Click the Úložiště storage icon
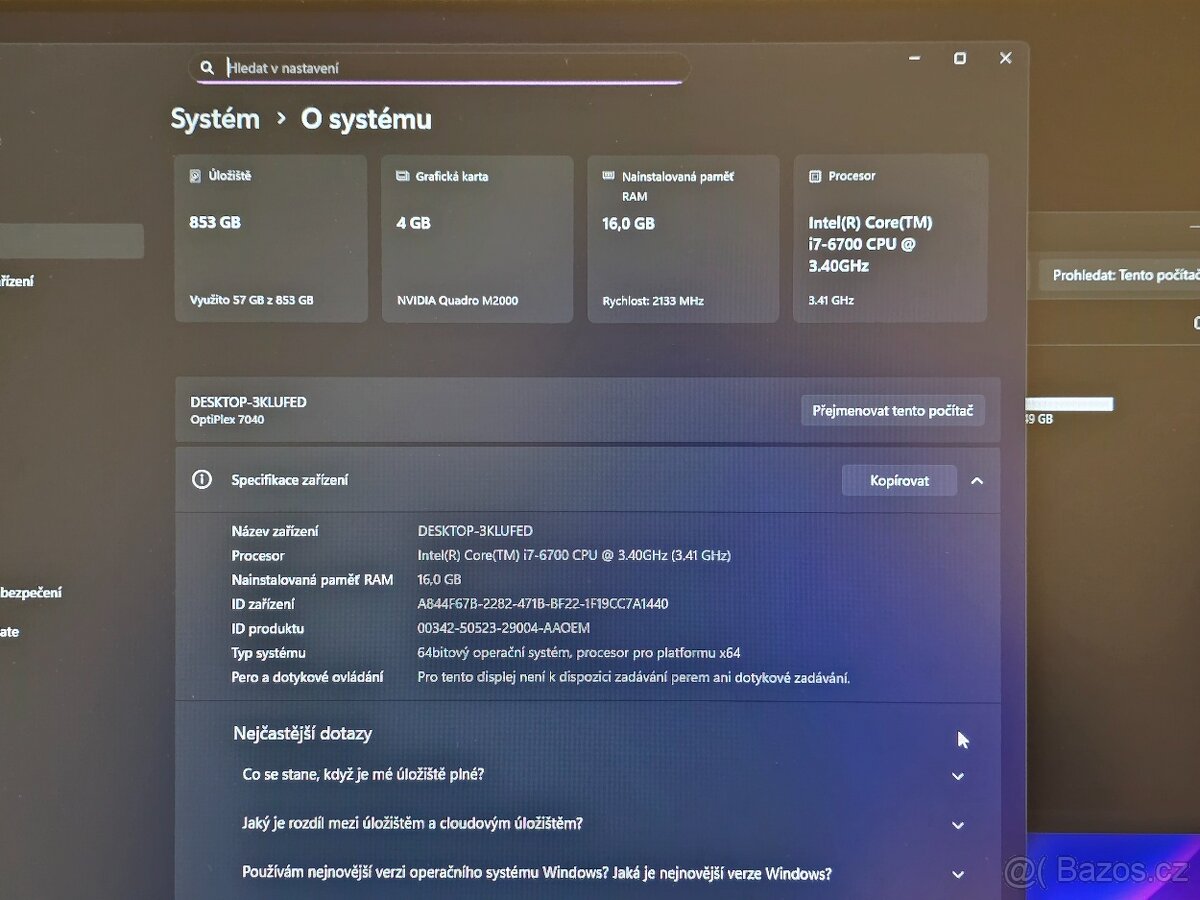The height and width of the screenshot is (900, 1200). pyautogui.click(x=195, y=176)
